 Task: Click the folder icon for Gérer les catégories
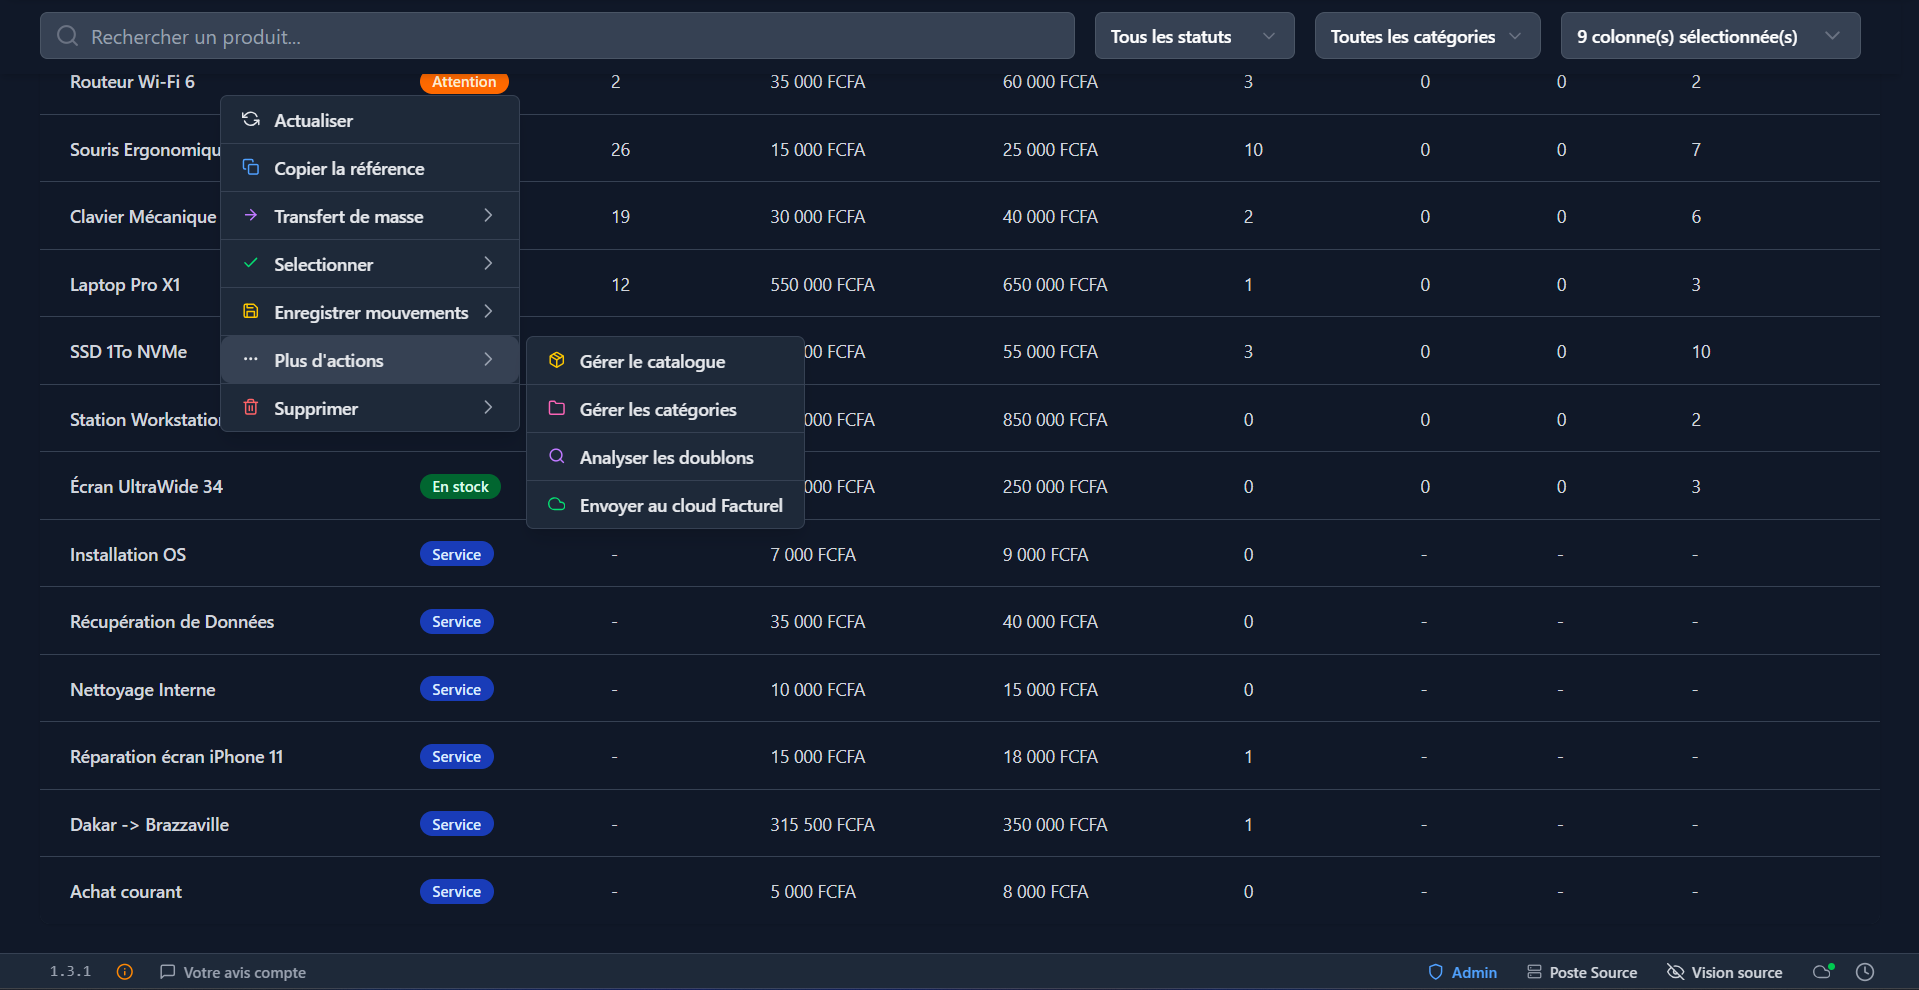[557, 409]
